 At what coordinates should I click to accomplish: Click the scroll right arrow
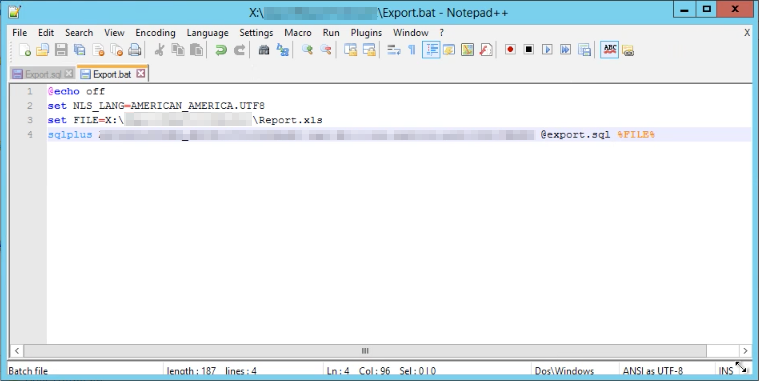[744, 351]
